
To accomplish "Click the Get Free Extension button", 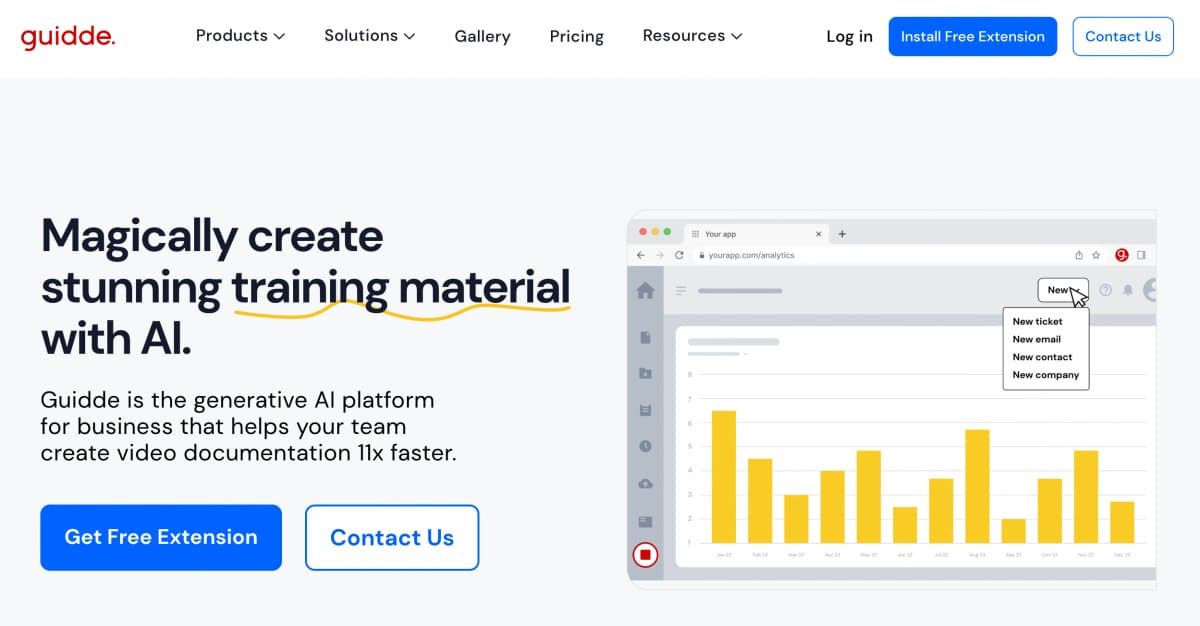I will coord(161,537).
